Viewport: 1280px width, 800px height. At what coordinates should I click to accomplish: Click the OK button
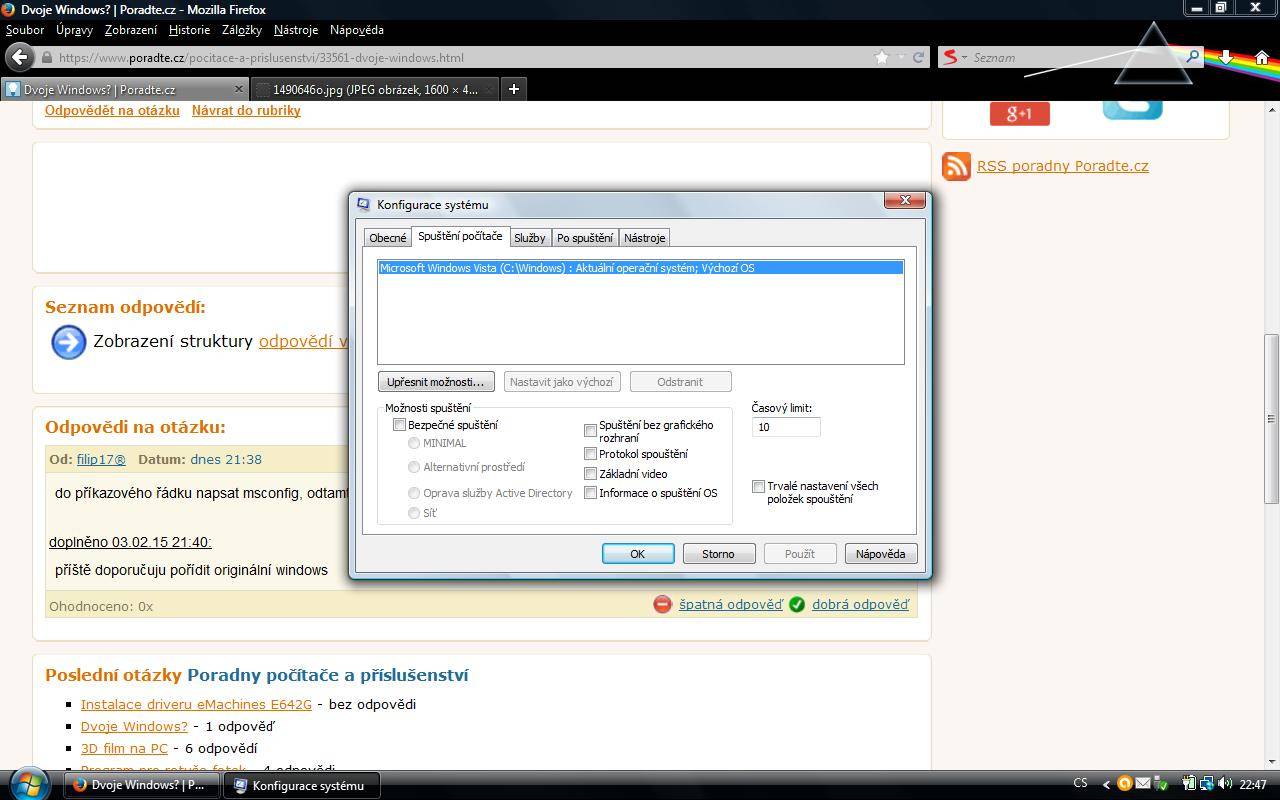pyautogui.click(x=638, y=554)
